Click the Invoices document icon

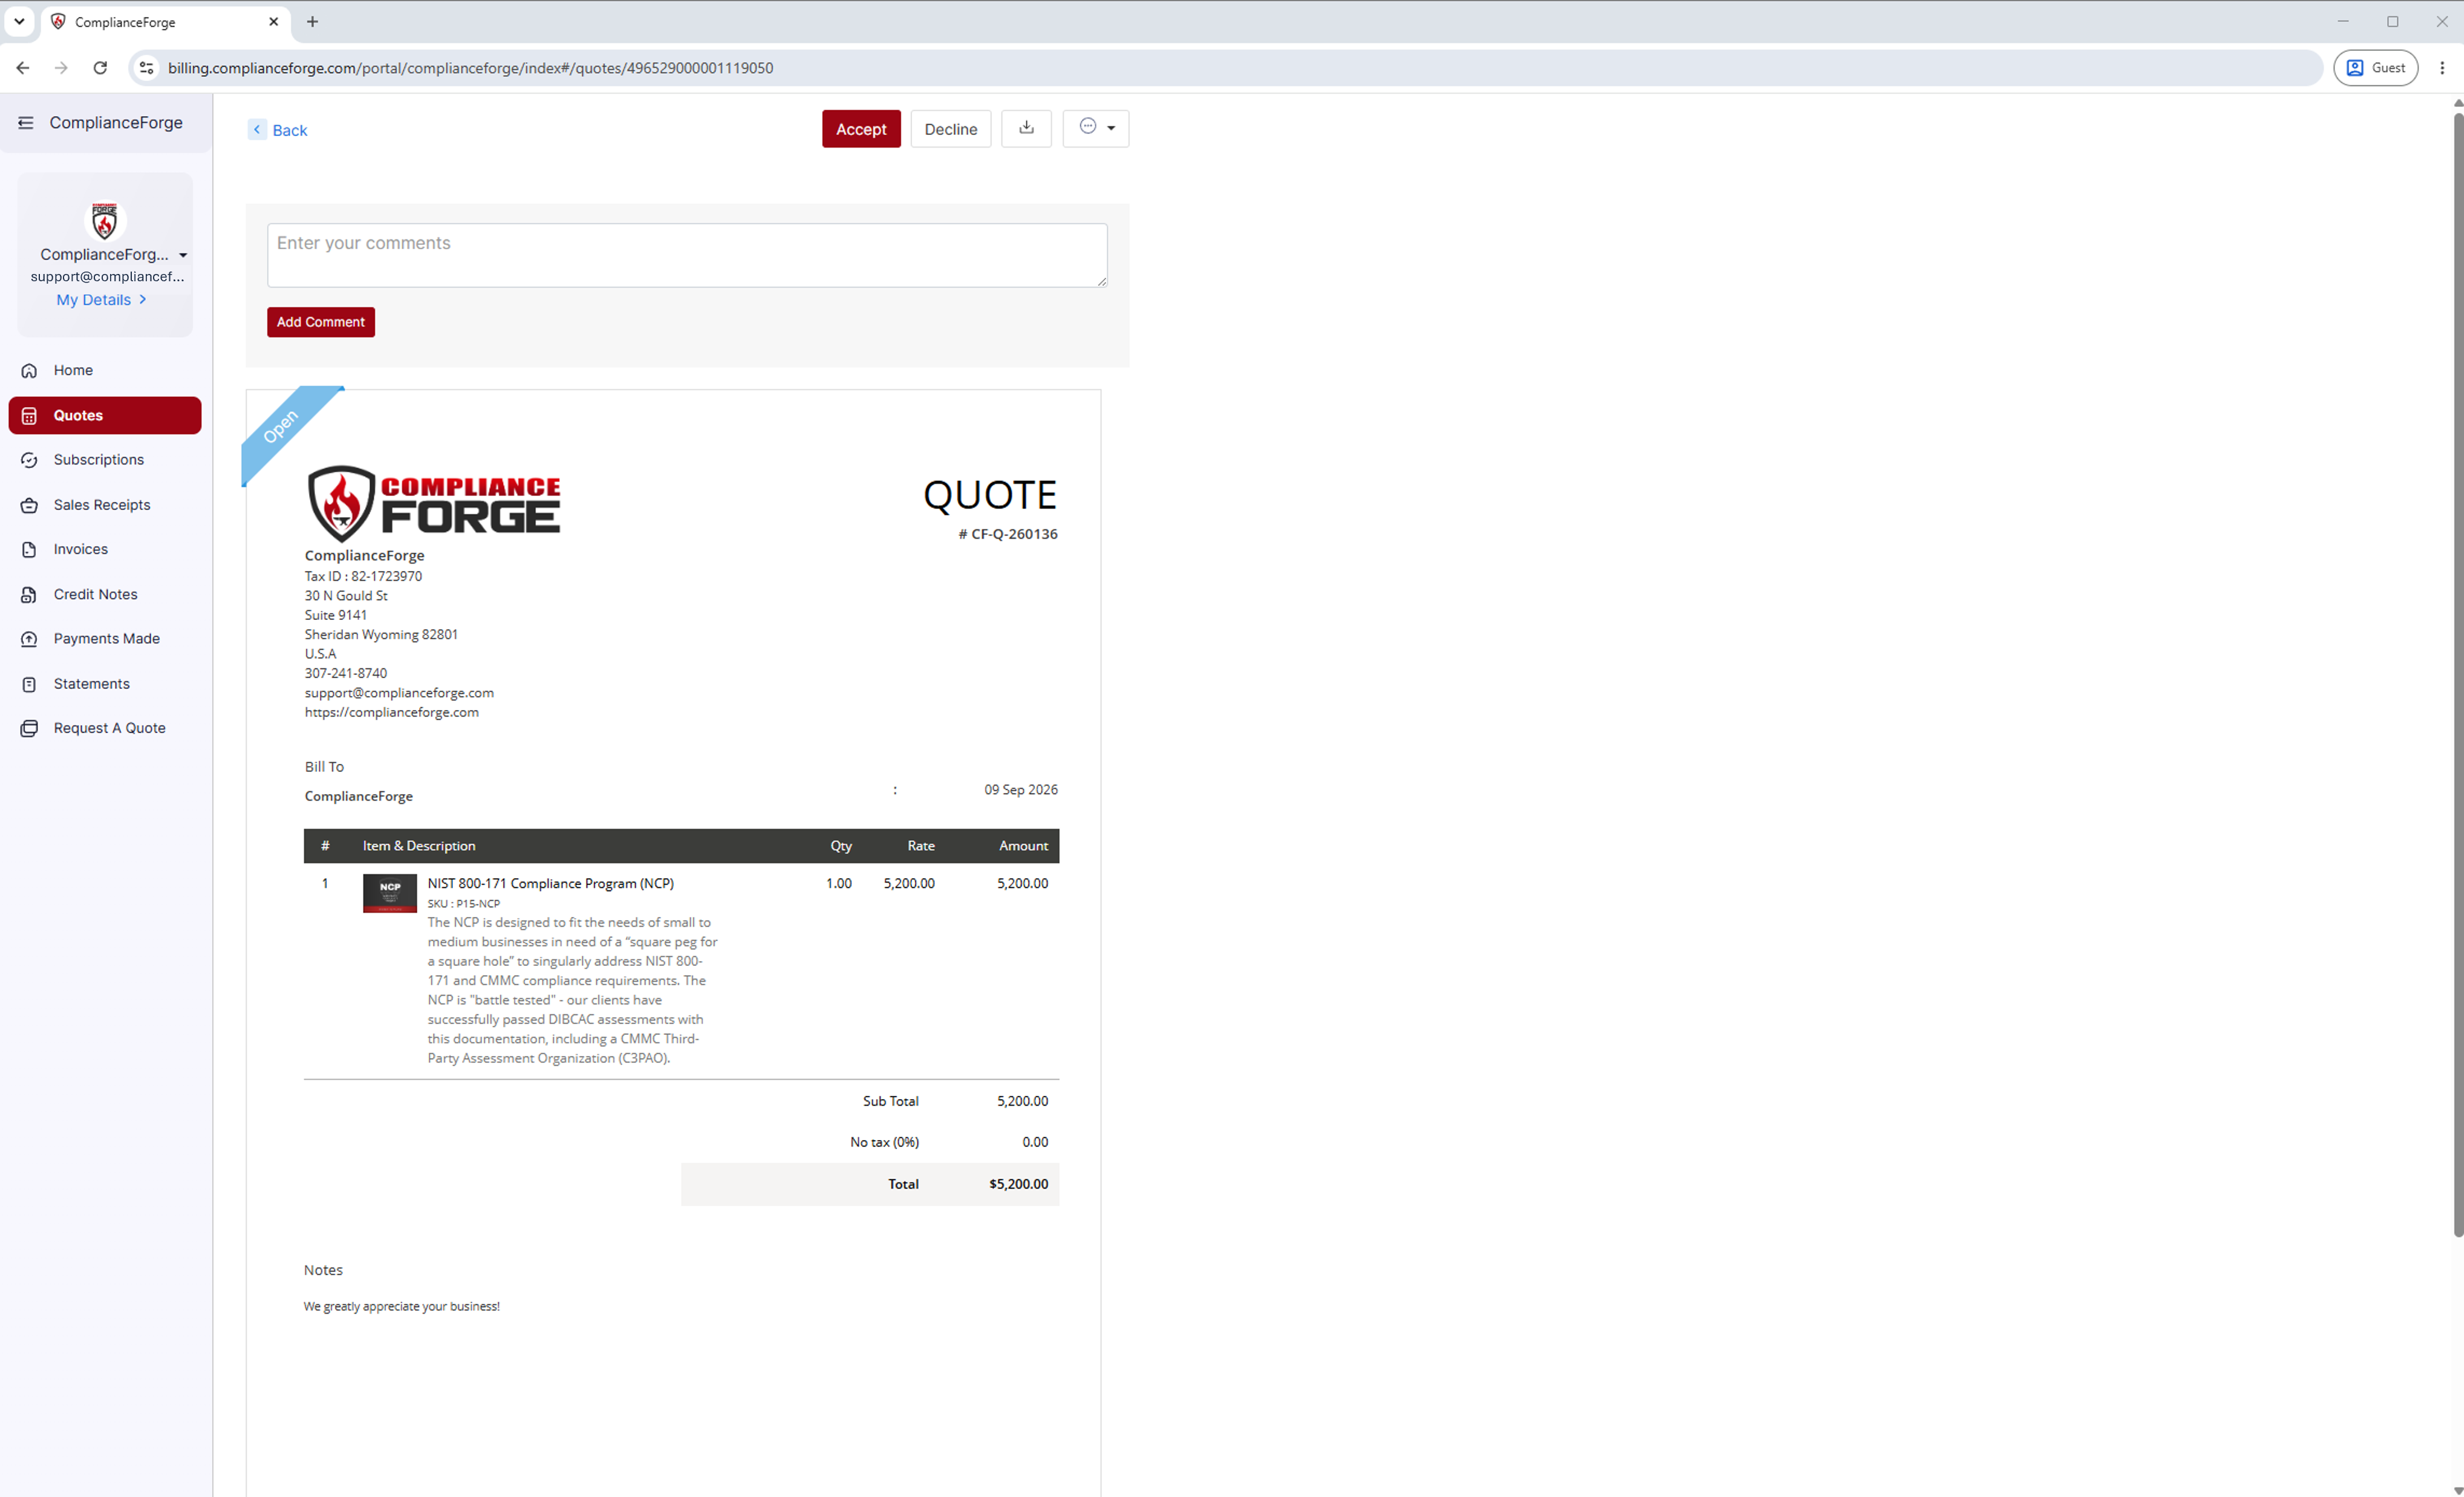[x=29, y=550]
